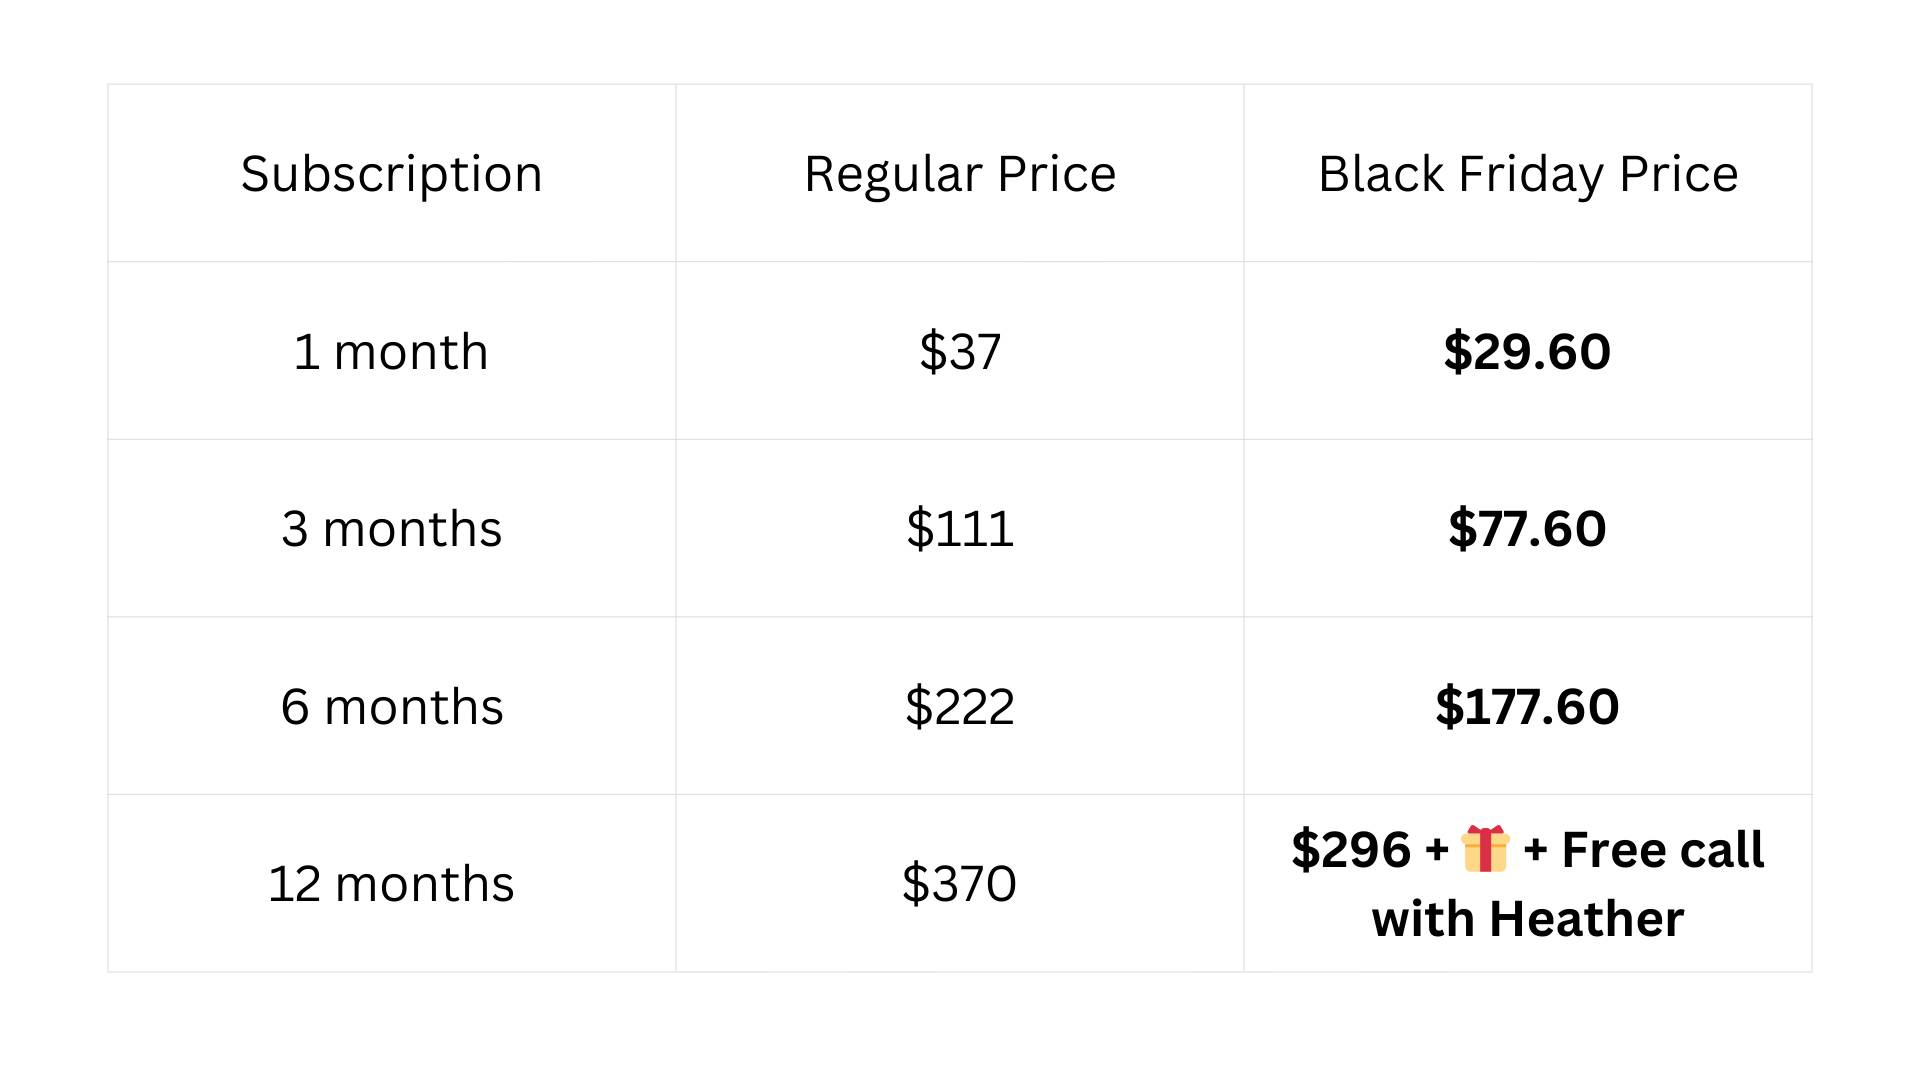Click the $222 regular price
This screenshot has height=1080, width=1920.
pyautogui.click(x=960, y=707)
